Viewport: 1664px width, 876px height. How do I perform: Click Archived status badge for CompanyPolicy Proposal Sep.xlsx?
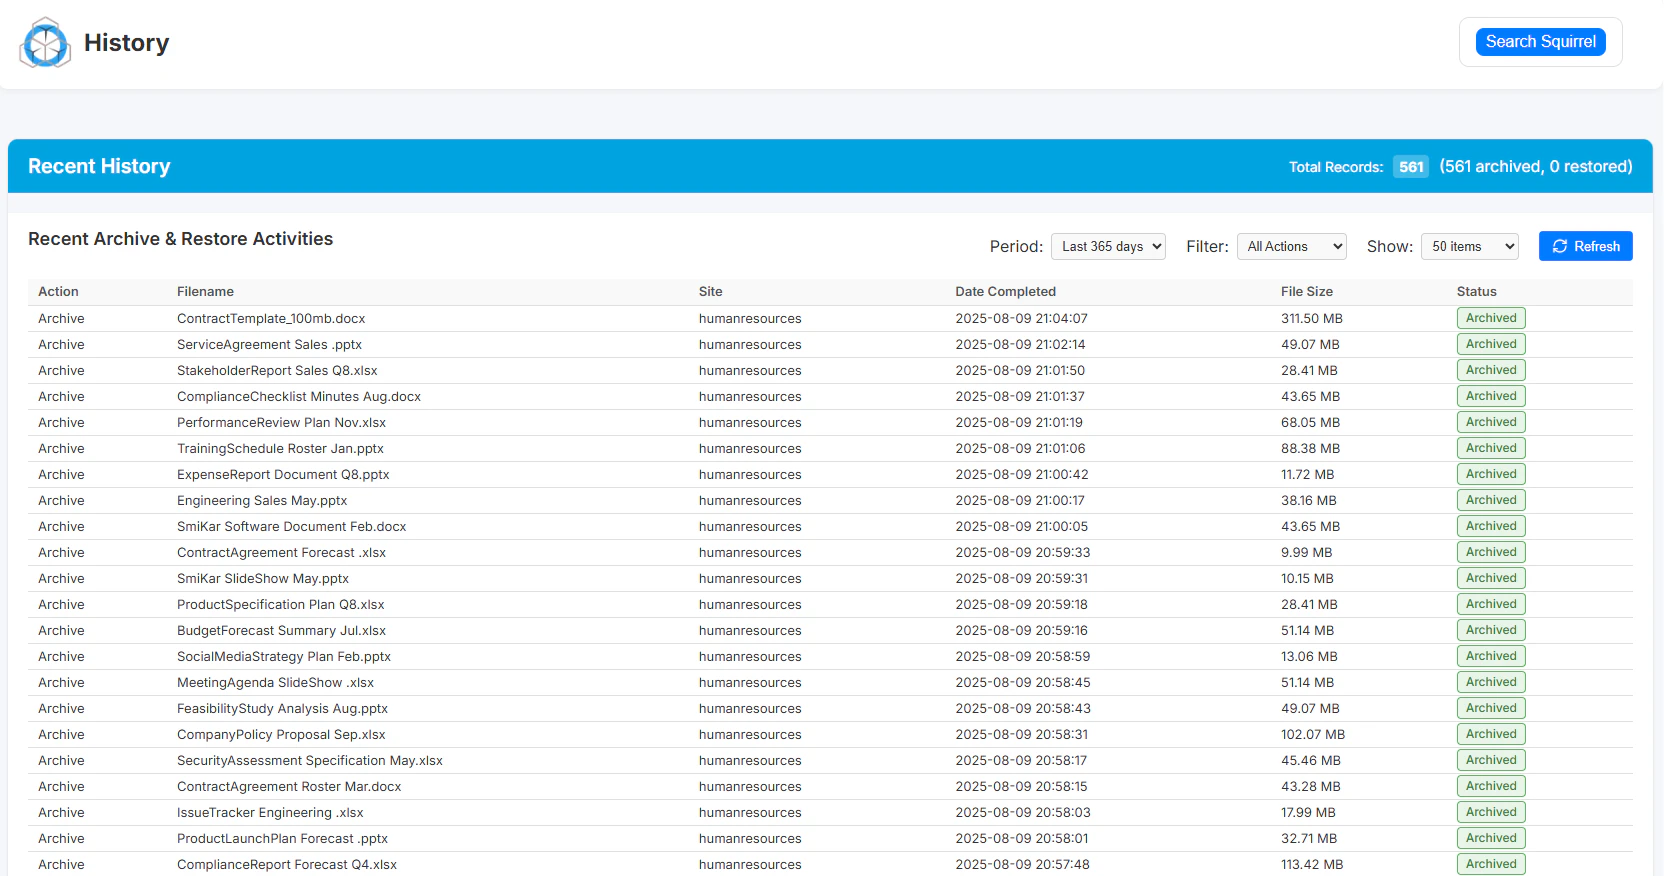pos(1491,734)
